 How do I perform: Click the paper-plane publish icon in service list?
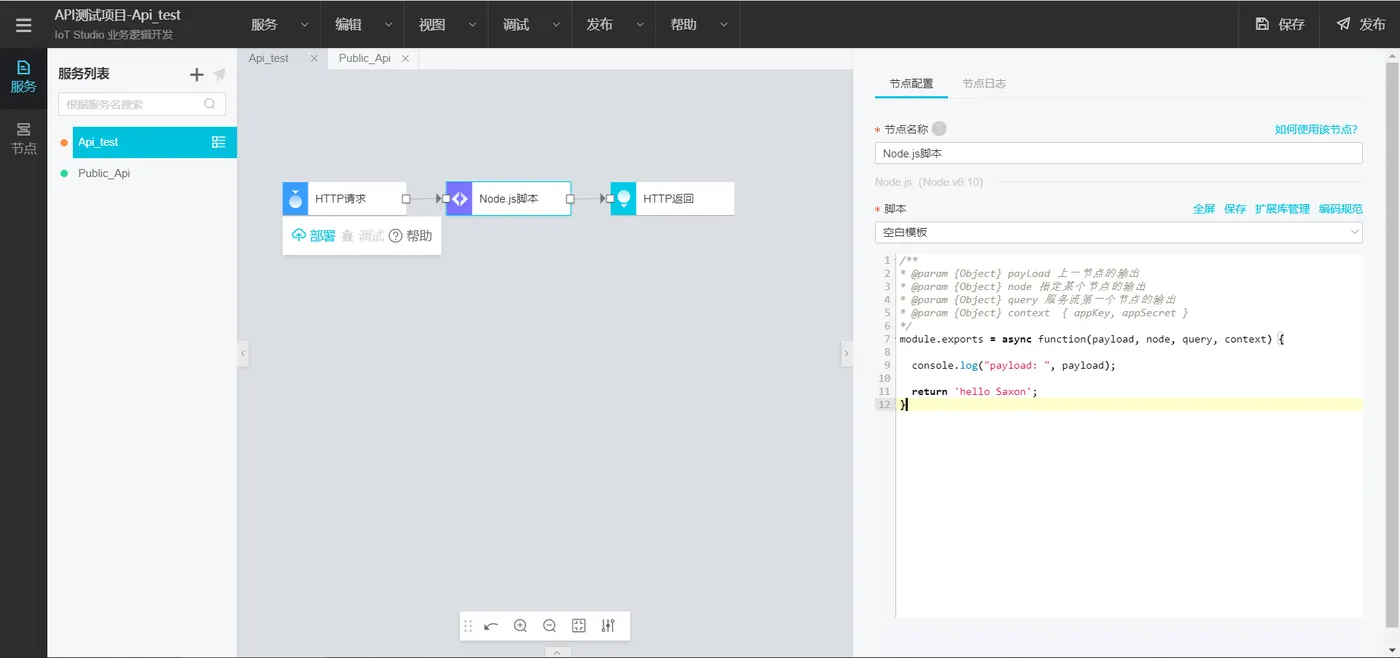[x=219, y=74]
